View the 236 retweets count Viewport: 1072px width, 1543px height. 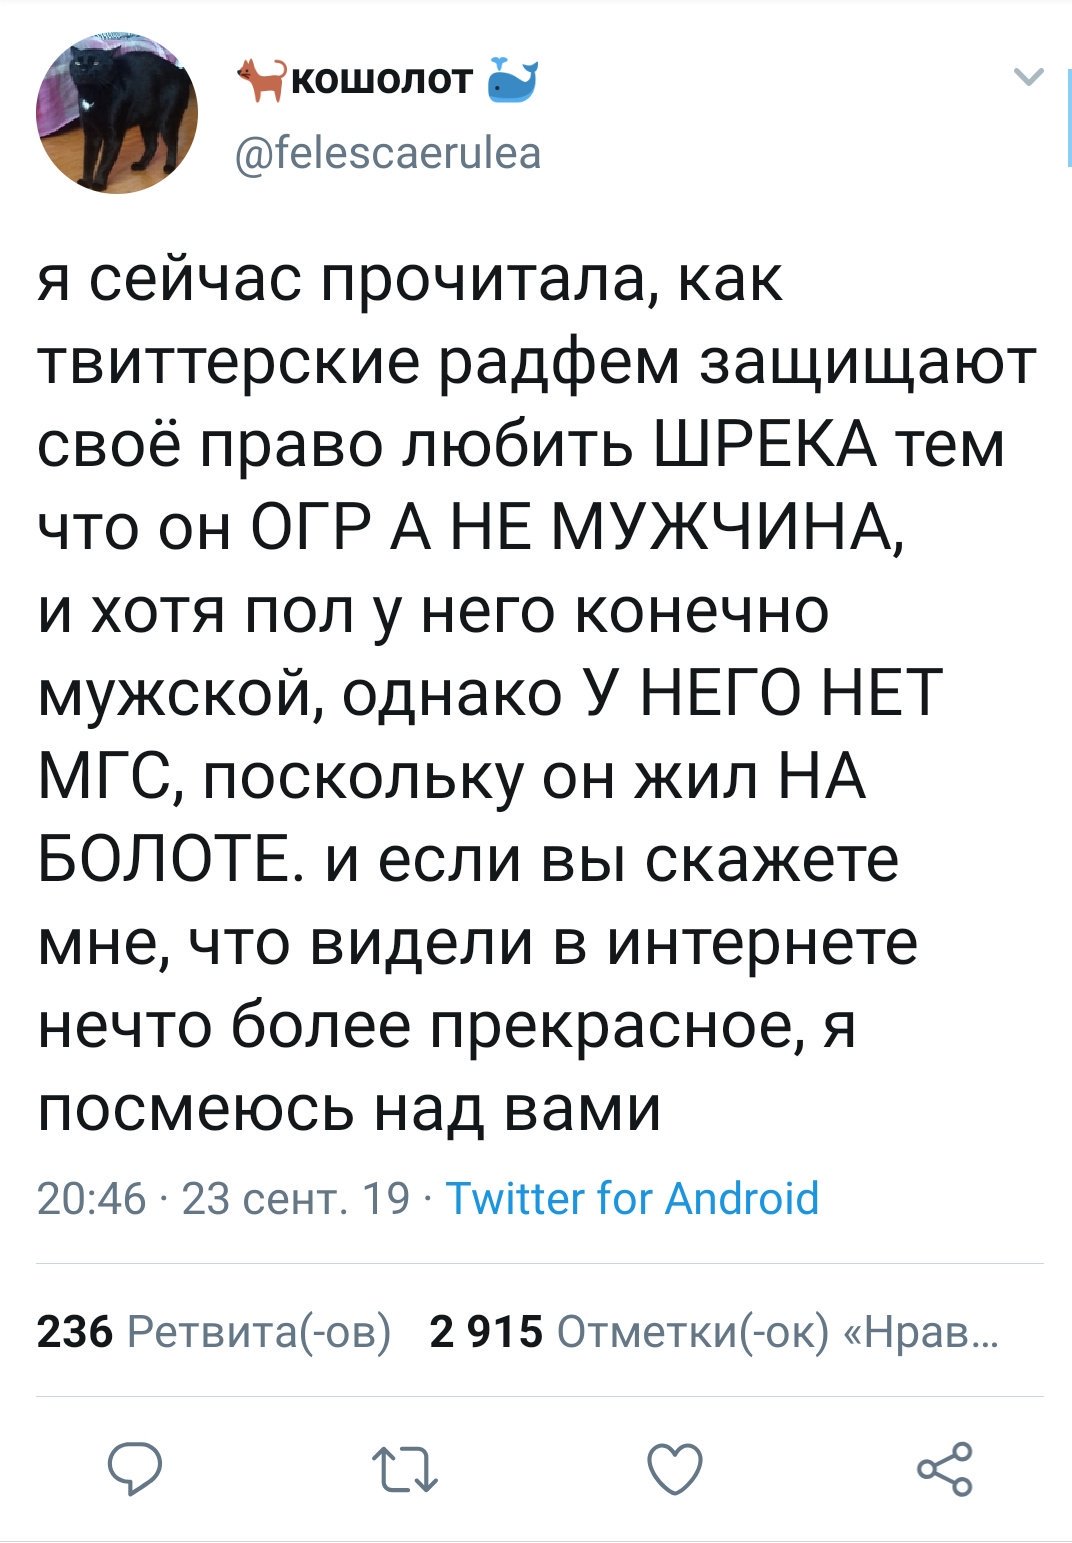74,1331
